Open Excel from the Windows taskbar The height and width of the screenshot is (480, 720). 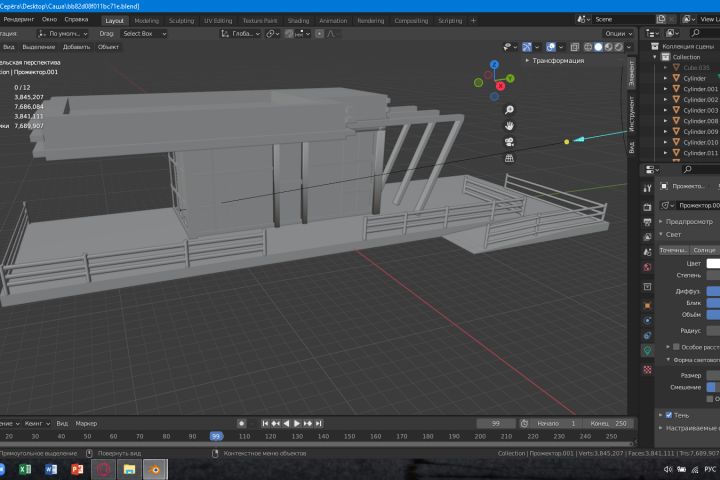[x=26, y=468]
